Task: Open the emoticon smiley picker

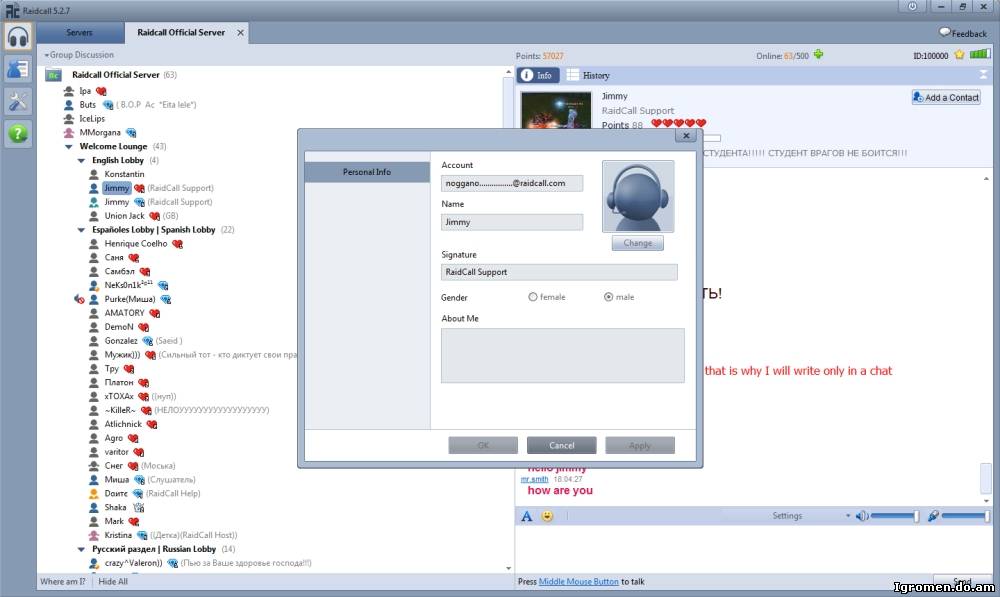Action: [547, 516]
